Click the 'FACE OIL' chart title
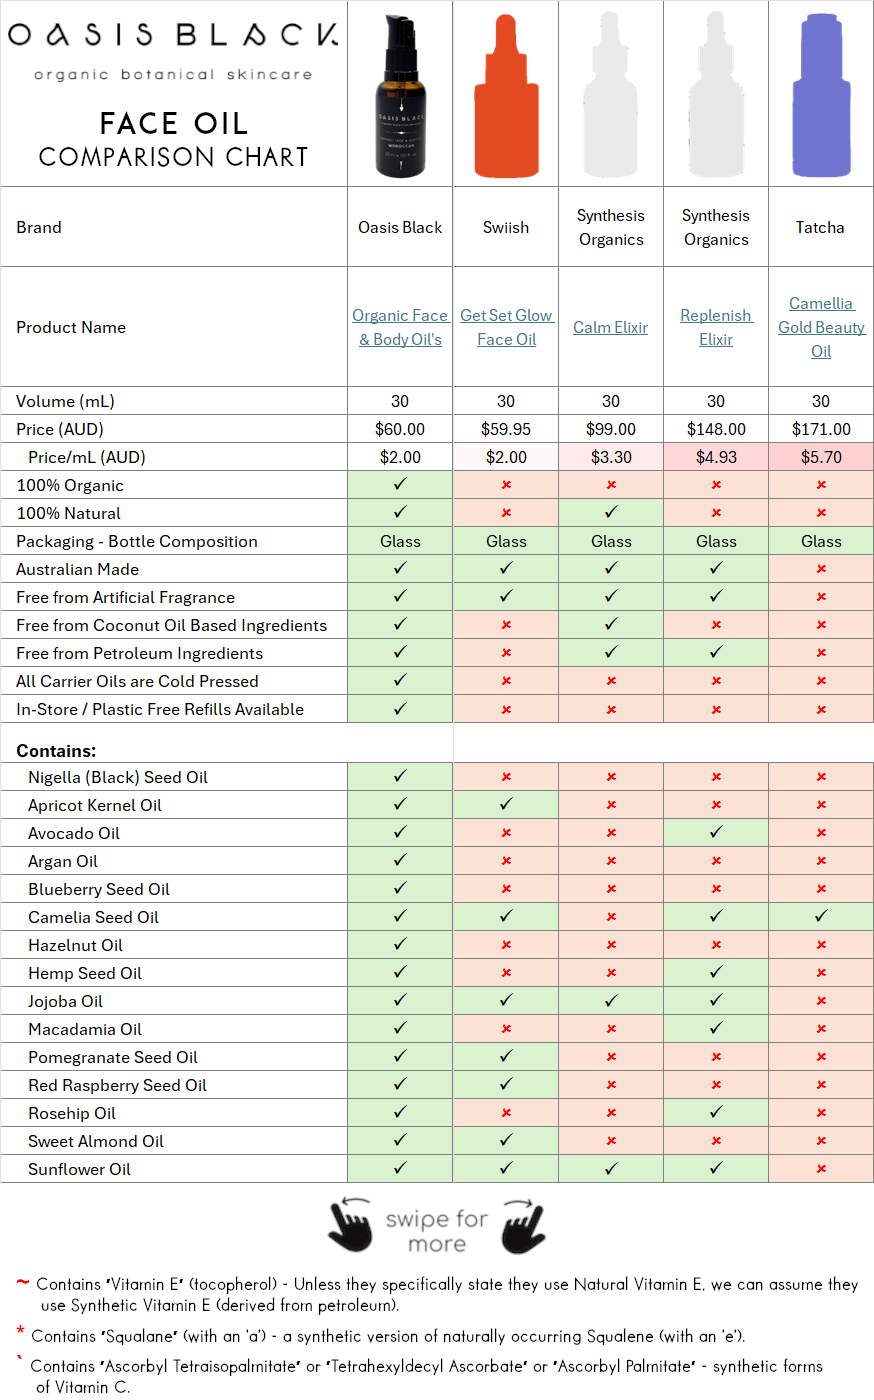 174,123
